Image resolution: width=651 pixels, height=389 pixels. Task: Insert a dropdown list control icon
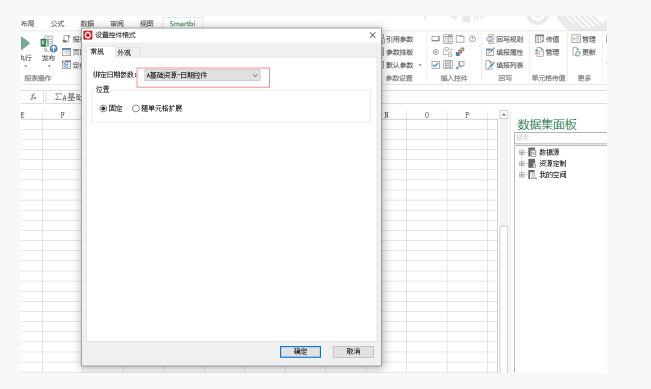pos(448,39)
